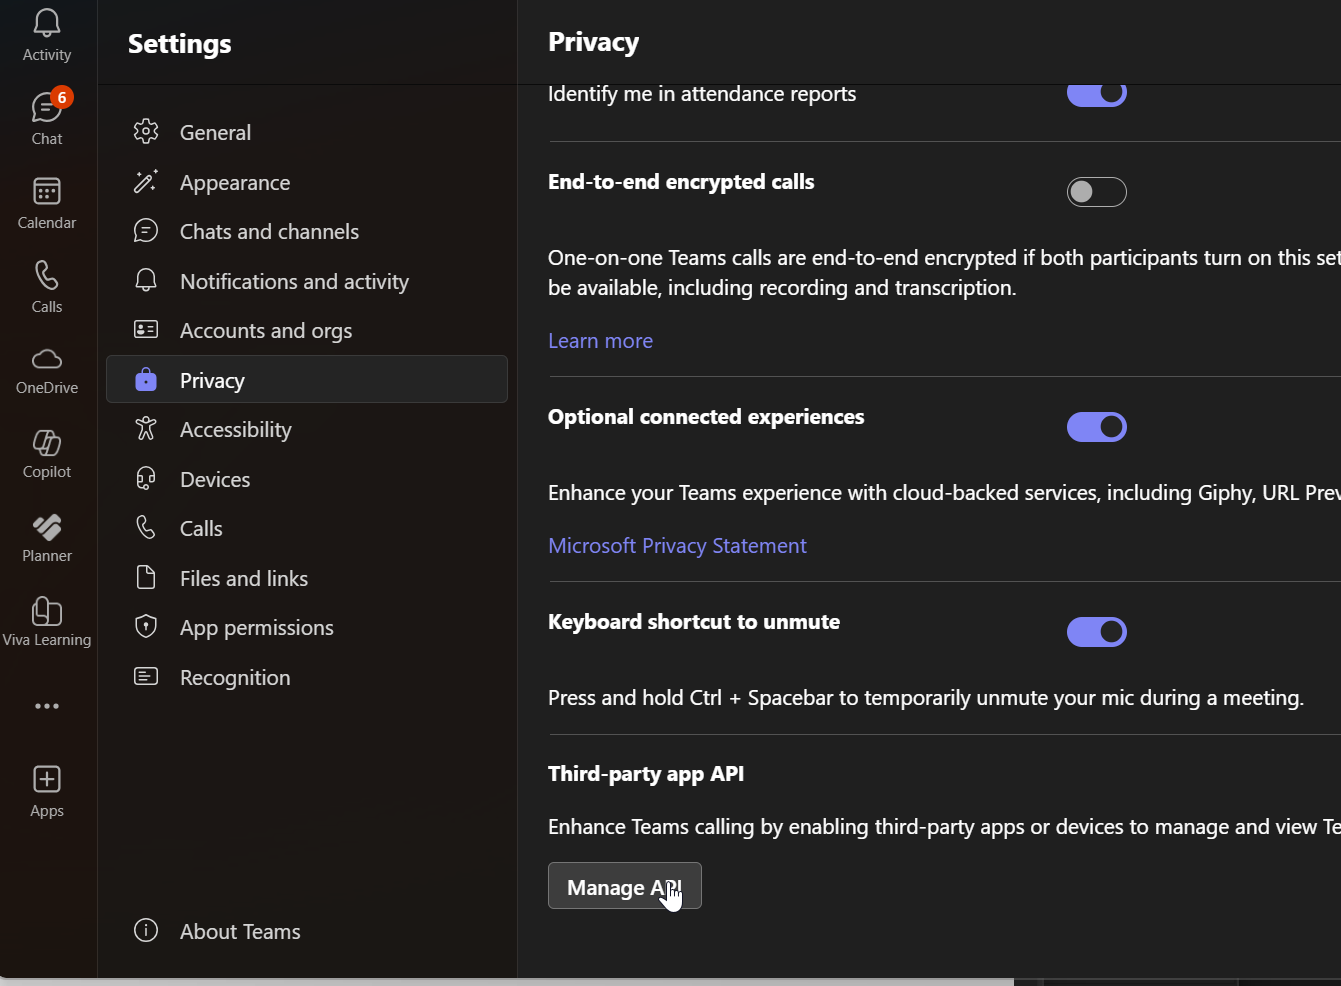
Task: Browse more Apps via the plus icon
Action: [x=46, y=790]
